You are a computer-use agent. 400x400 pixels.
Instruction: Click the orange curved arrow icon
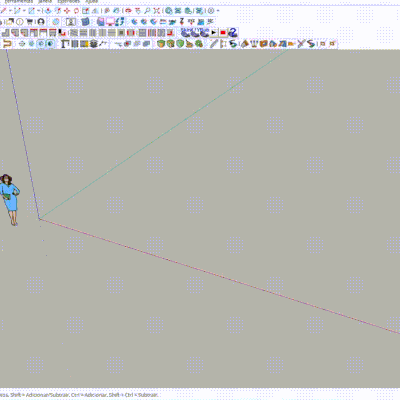coord(7,44)
